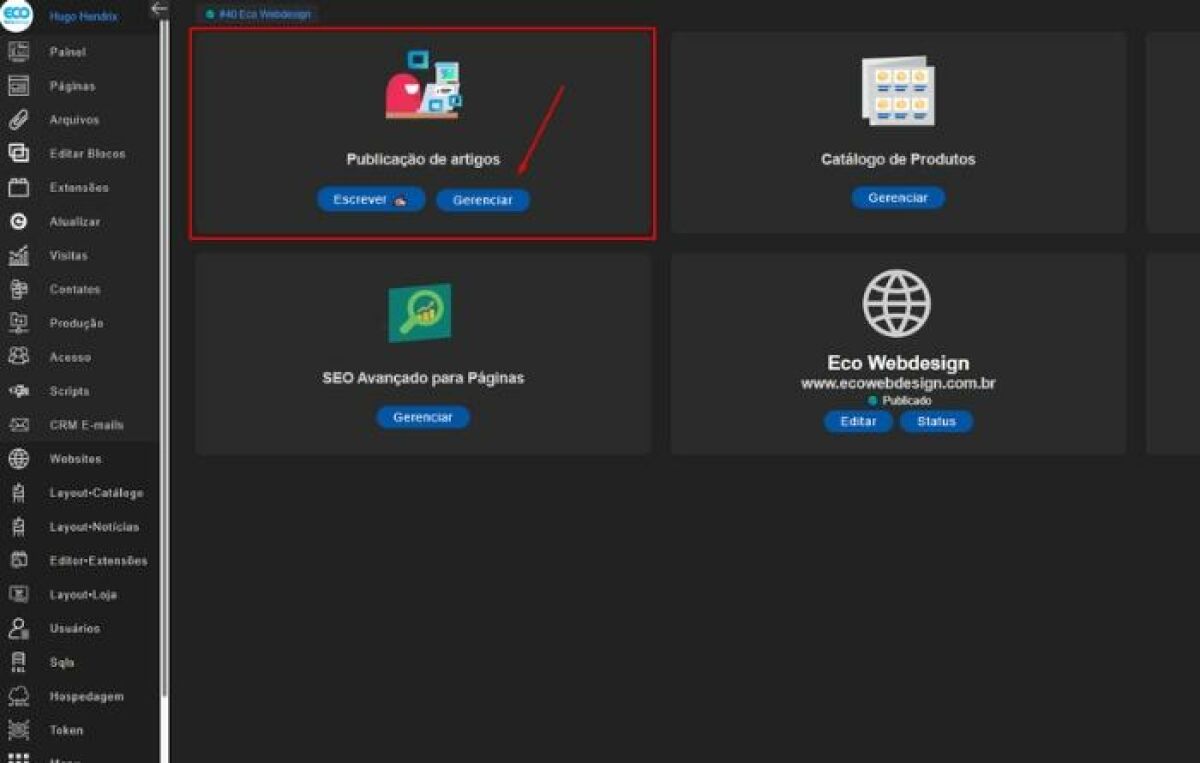Open the Hospedagem cloud icon
The height and width of the screenshot is (763, 1200).
pyautogui.click(x=18, y=696)
